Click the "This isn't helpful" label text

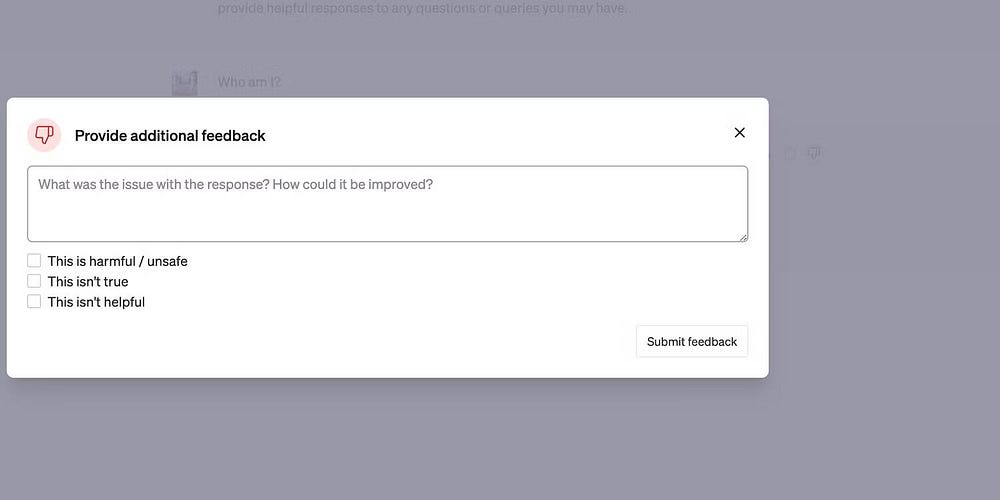pos(96,302)
